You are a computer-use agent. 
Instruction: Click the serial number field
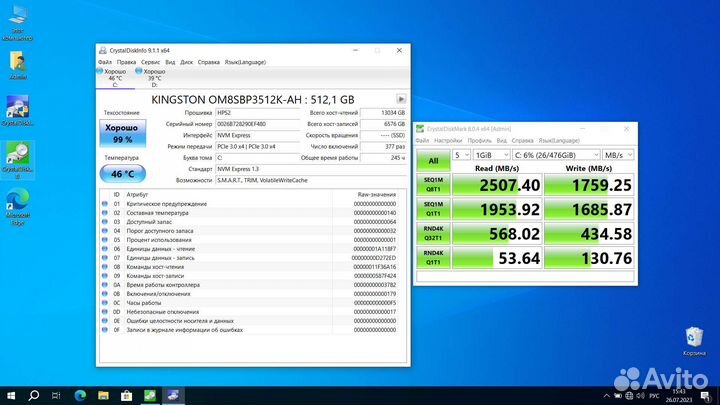click(258, 124)
